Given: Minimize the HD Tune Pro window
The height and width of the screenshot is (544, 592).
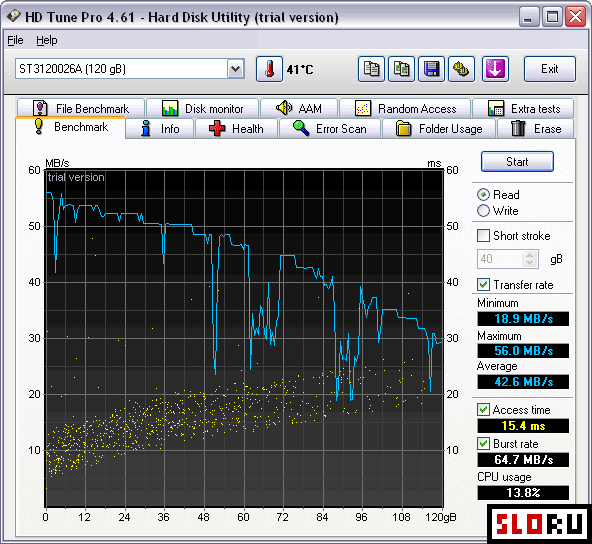Looking at the screenshot, I should tap(529, 17).
